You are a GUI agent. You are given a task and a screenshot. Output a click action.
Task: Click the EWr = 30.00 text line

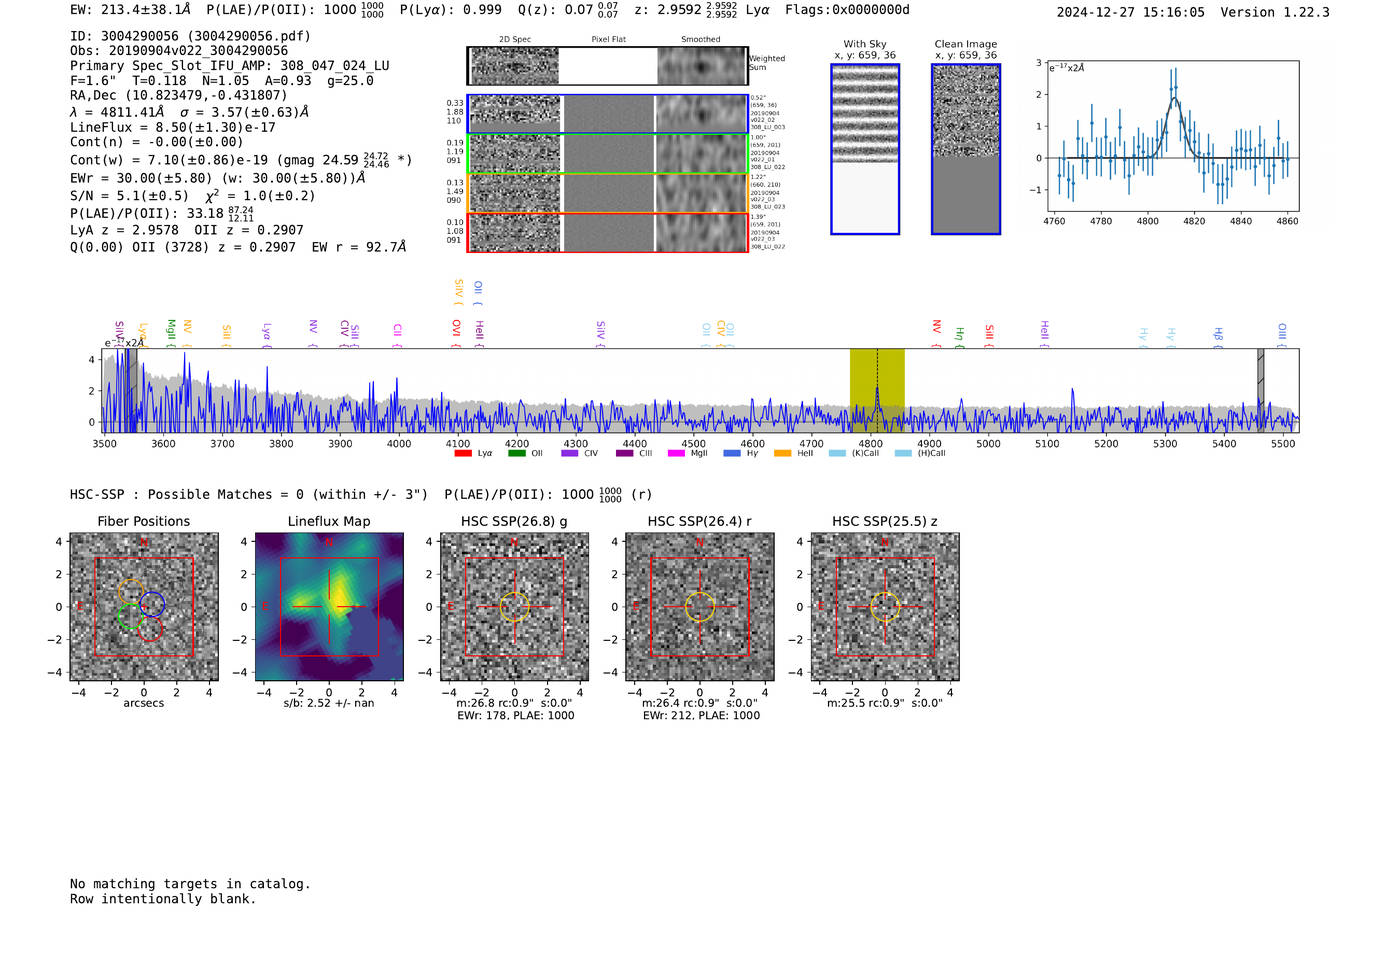tap(217, 178)
